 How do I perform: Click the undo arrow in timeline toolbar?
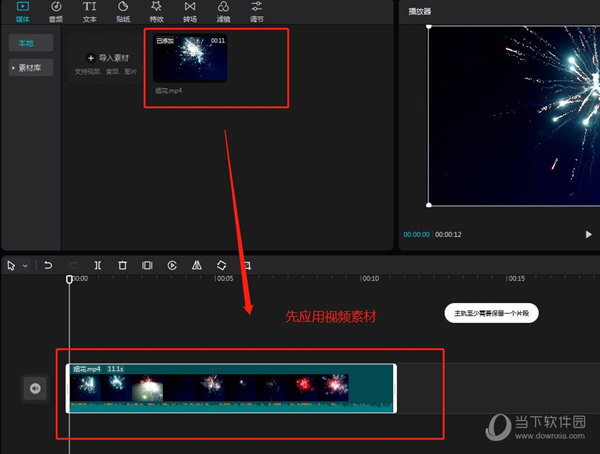pyautogui.click(x=48, y=265)
